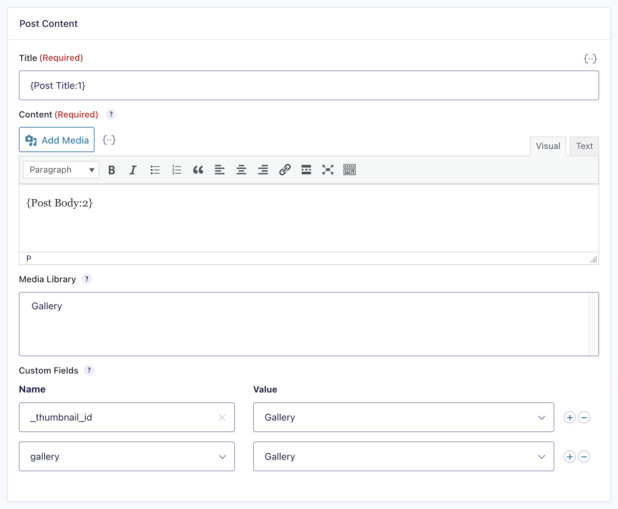618x509 pixels.
Task: Open the gallery name dropdown
Action: click(127, 457)
